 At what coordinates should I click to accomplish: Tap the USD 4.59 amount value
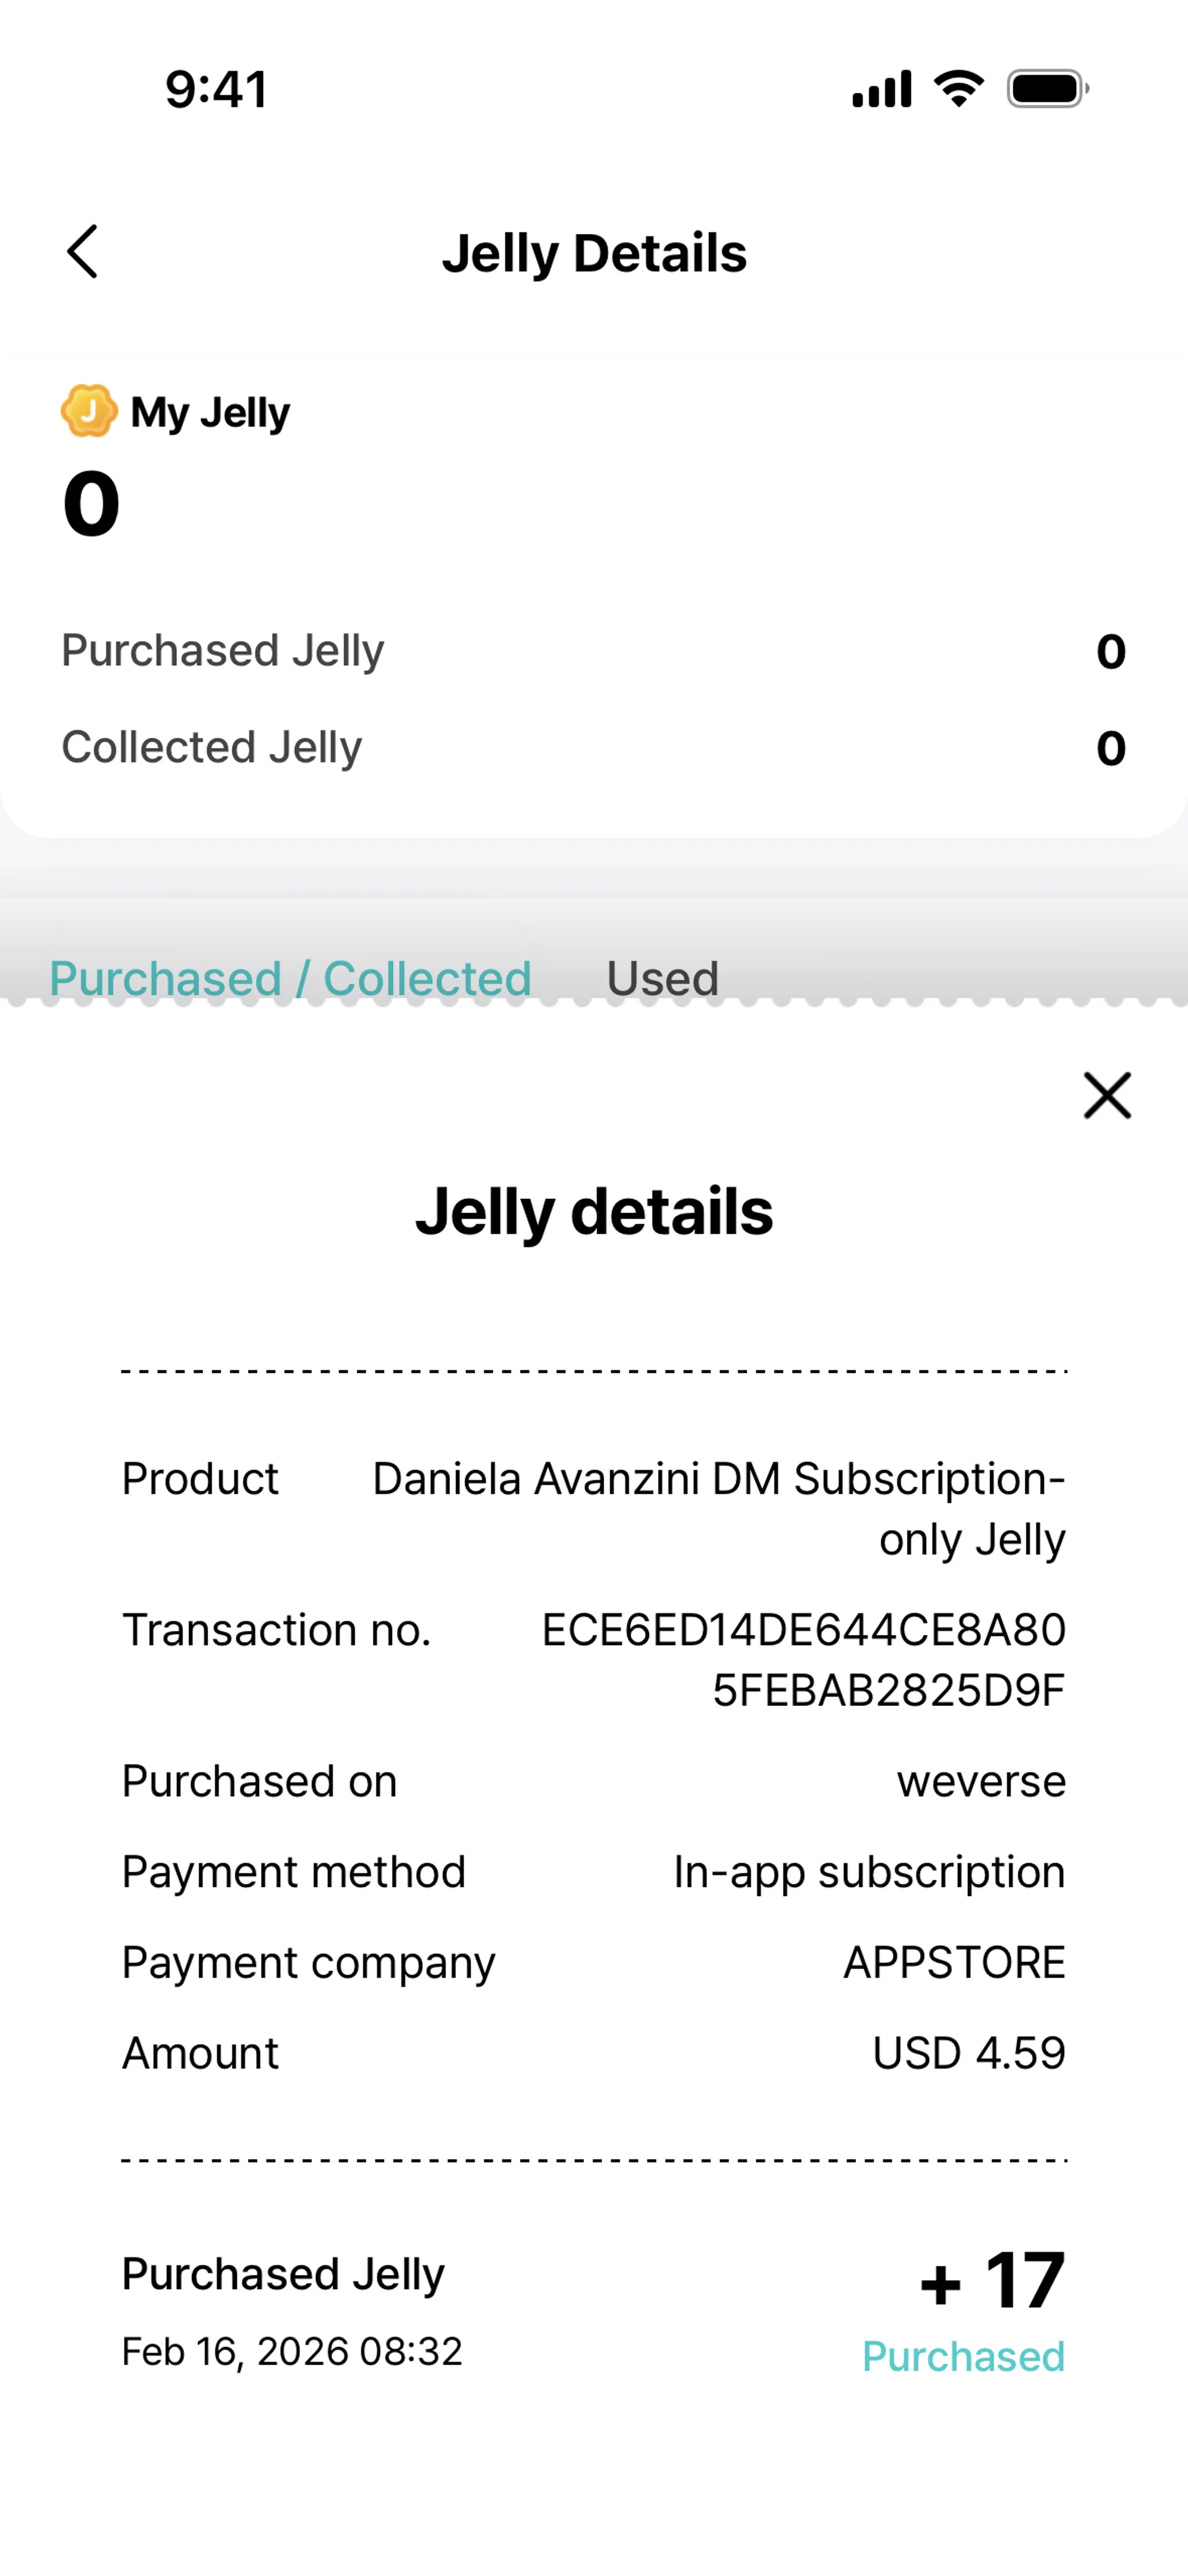pyautogui.click(x=969, y=2053)
